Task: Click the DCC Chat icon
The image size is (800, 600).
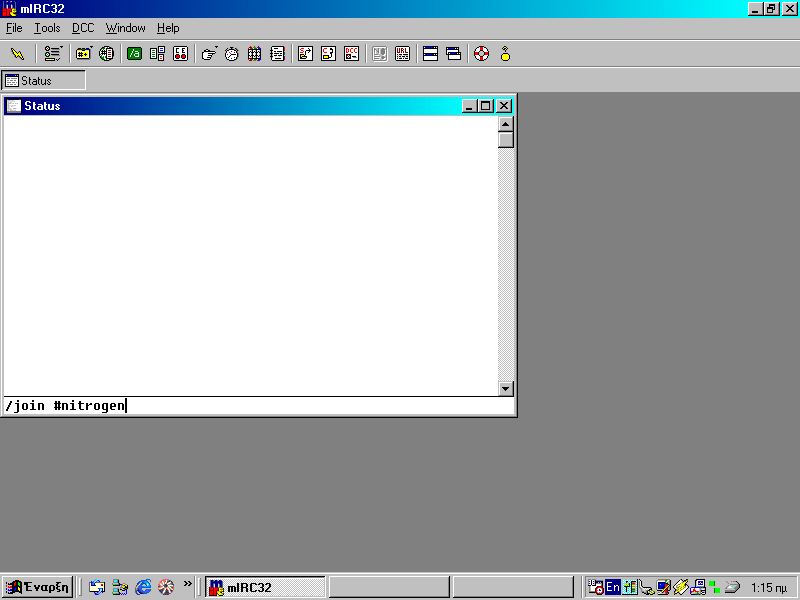Action: (x=328, y=54)
